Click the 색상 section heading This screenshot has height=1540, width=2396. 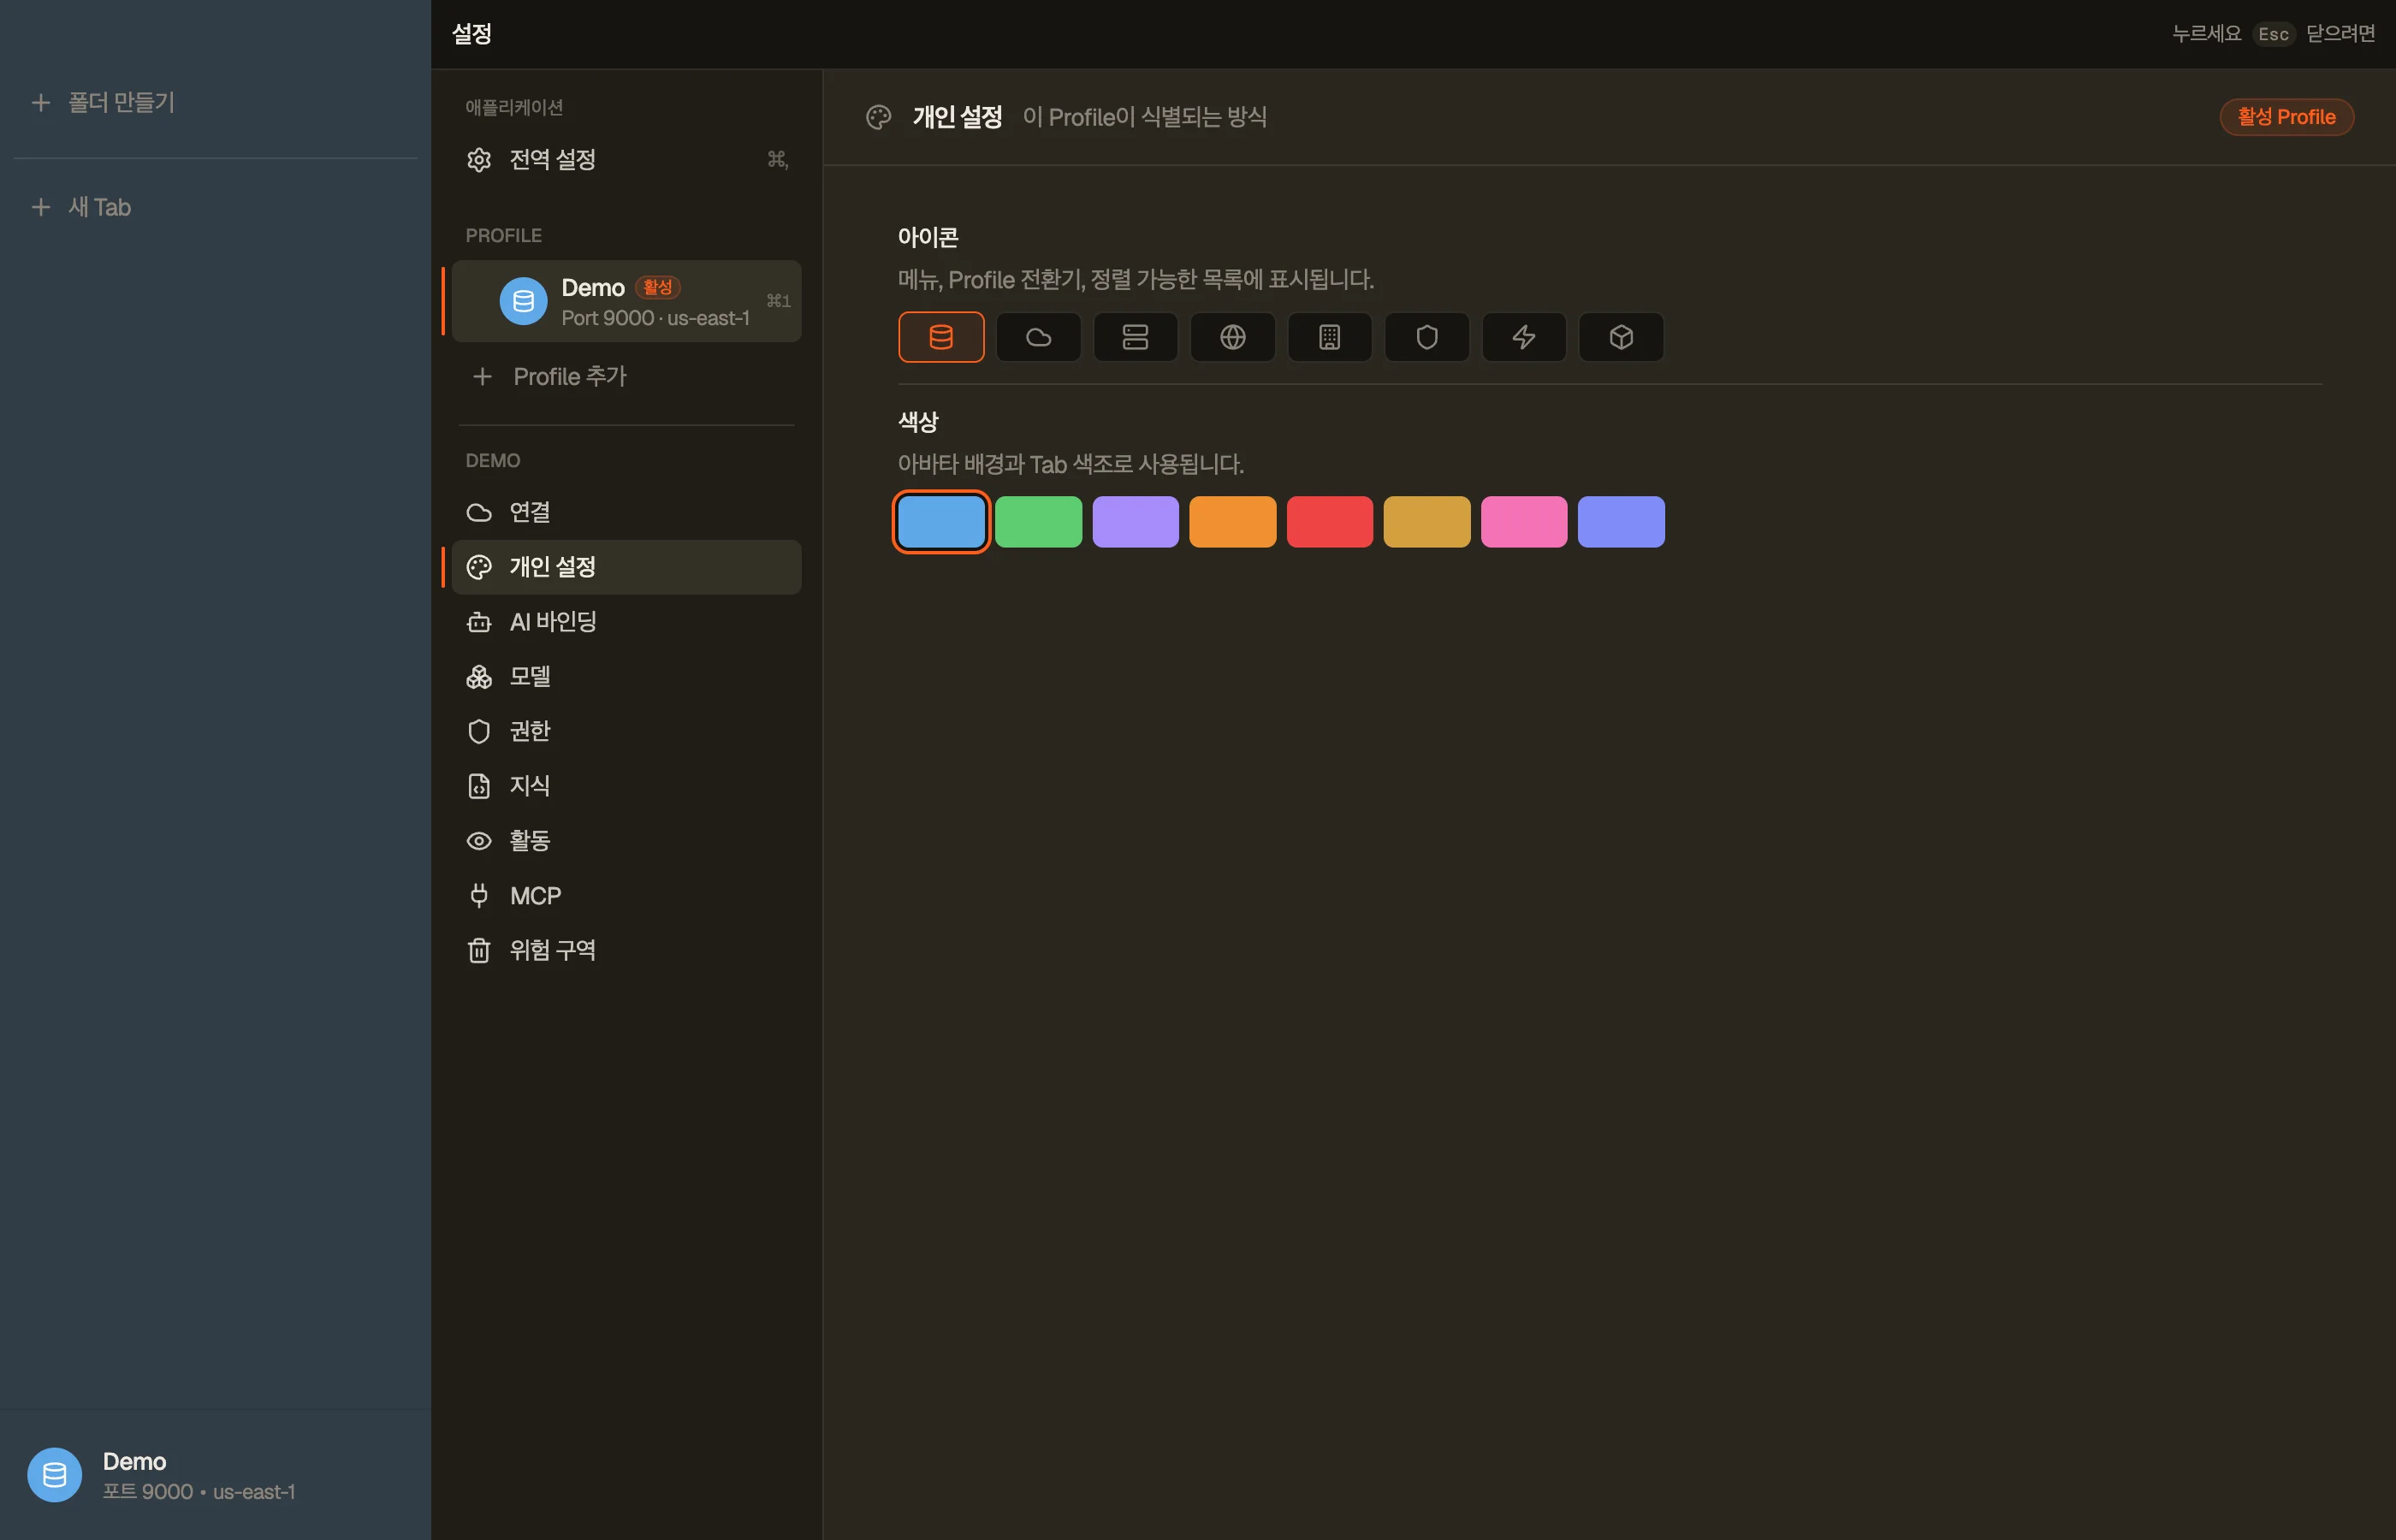[x=918, y=422]
